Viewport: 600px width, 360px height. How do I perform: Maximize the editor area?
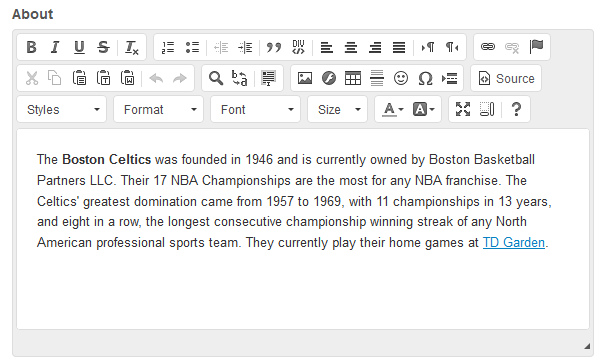[x=463, y=109]
